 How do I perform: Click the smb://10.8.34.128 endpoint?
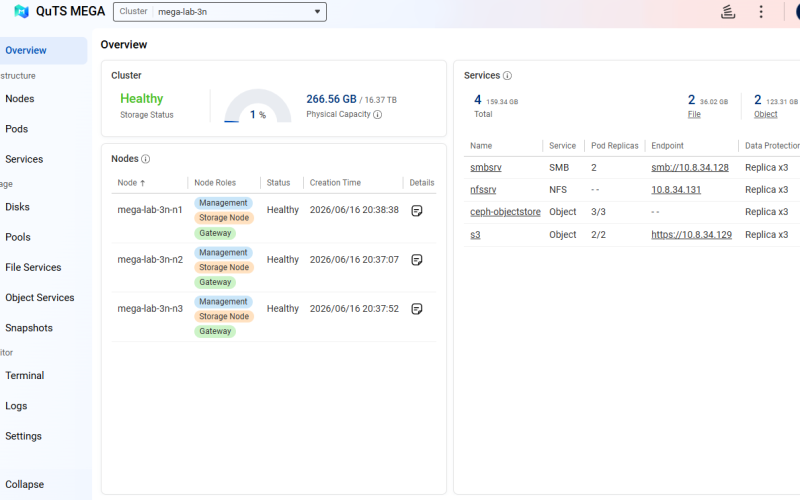click(690, 167)
